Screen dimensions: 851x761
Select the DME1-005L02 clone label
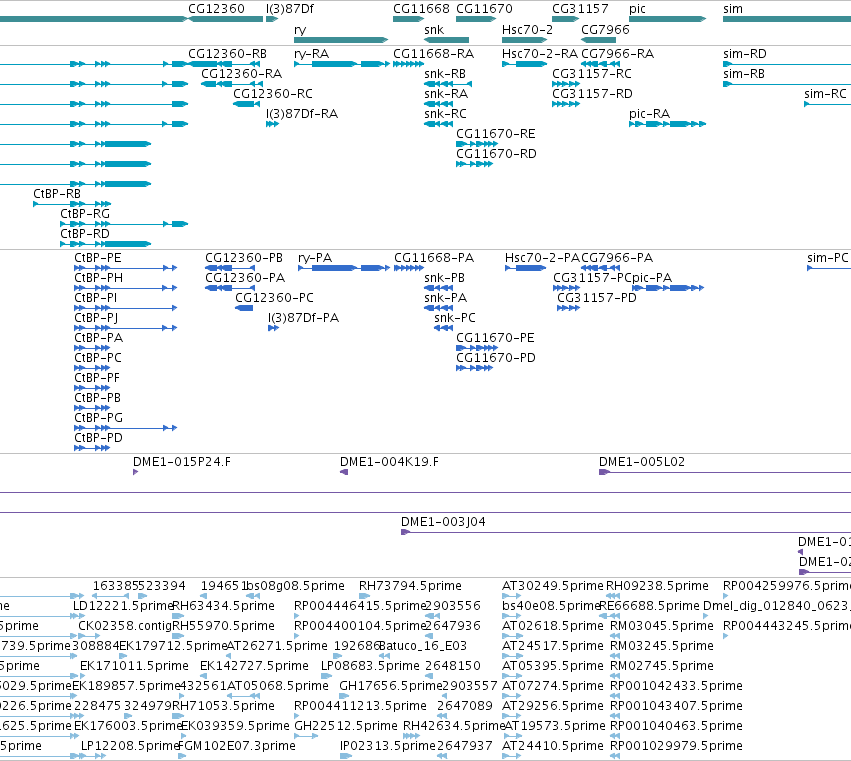pyautogui.click(x=642, y=462)
